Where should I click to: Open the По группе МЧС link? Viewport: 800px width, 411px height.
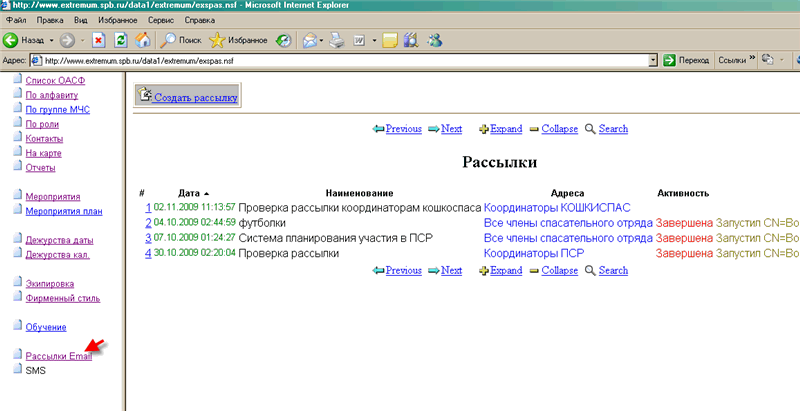tap(58, 110)
